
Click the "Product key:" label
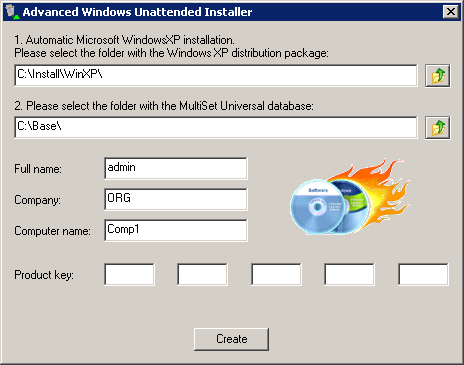[x=44, y=275]
